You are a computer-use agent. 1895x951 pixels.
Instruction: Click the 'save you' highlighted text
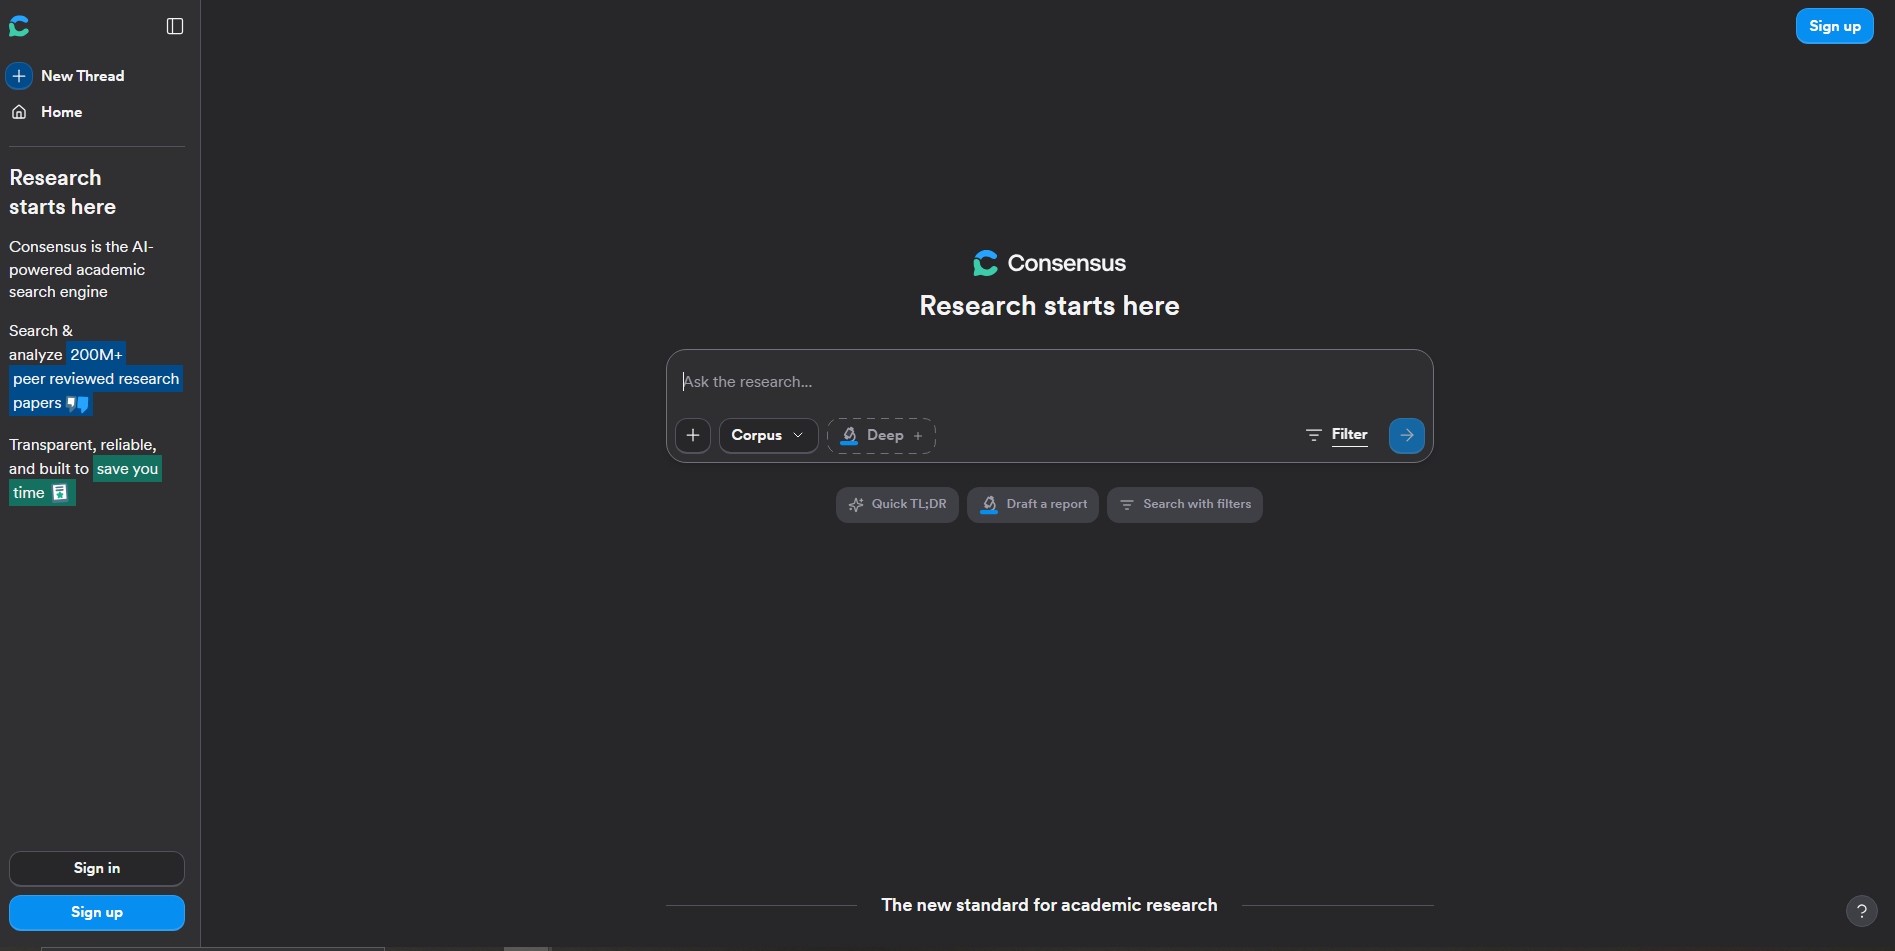(127, 469)
